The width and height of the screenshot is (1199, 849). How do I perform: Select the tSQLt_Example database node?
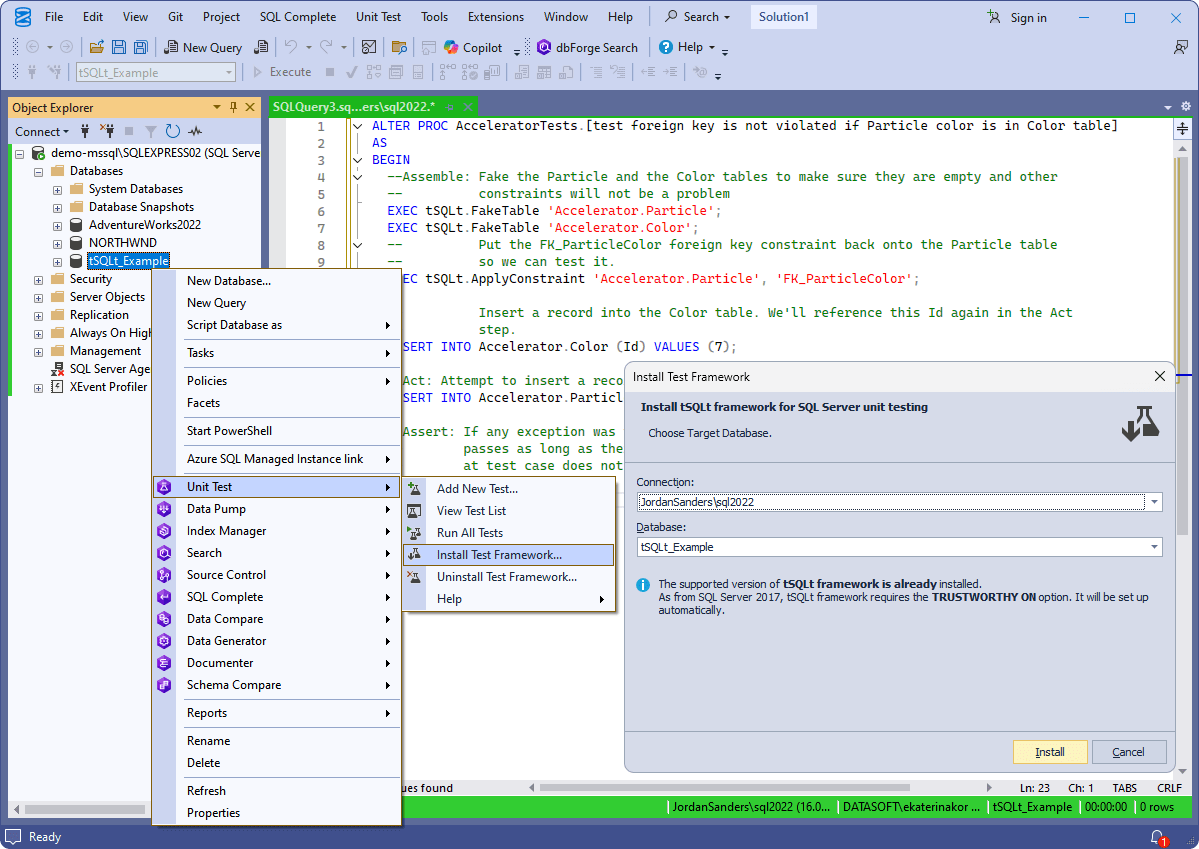coord(128,262)
